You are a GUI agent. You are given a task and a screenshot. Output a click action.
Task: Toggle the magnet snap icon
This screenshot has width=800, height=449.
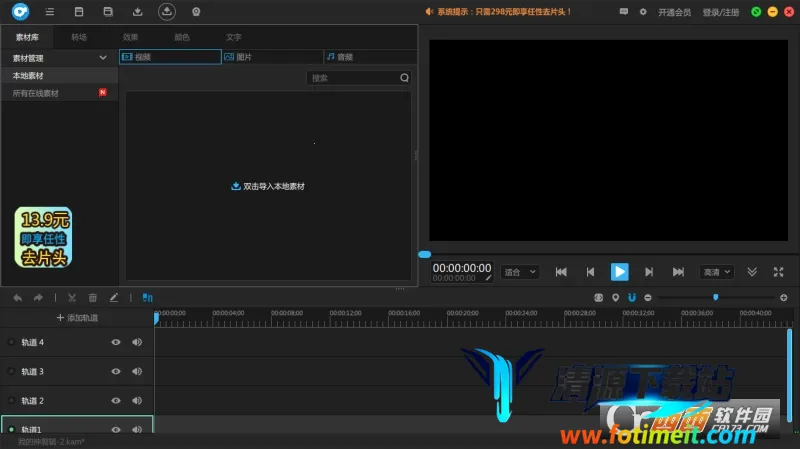(x=632, y=297)
